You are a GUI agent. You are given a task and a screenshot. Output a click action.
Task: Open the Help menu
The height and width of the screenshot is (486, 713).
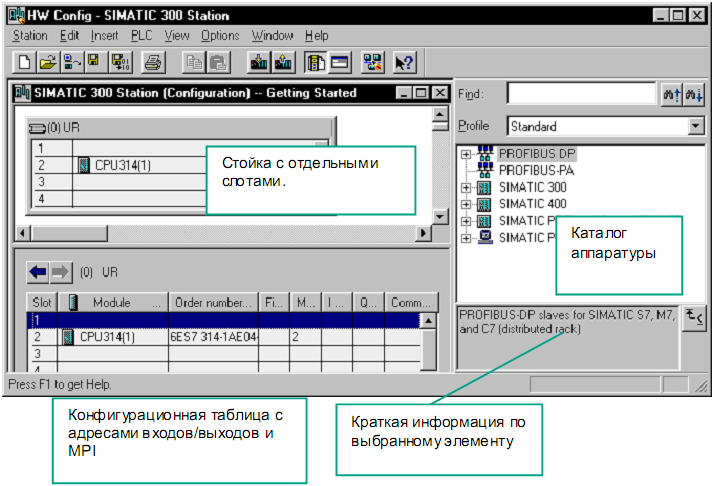tap(316, 36)
